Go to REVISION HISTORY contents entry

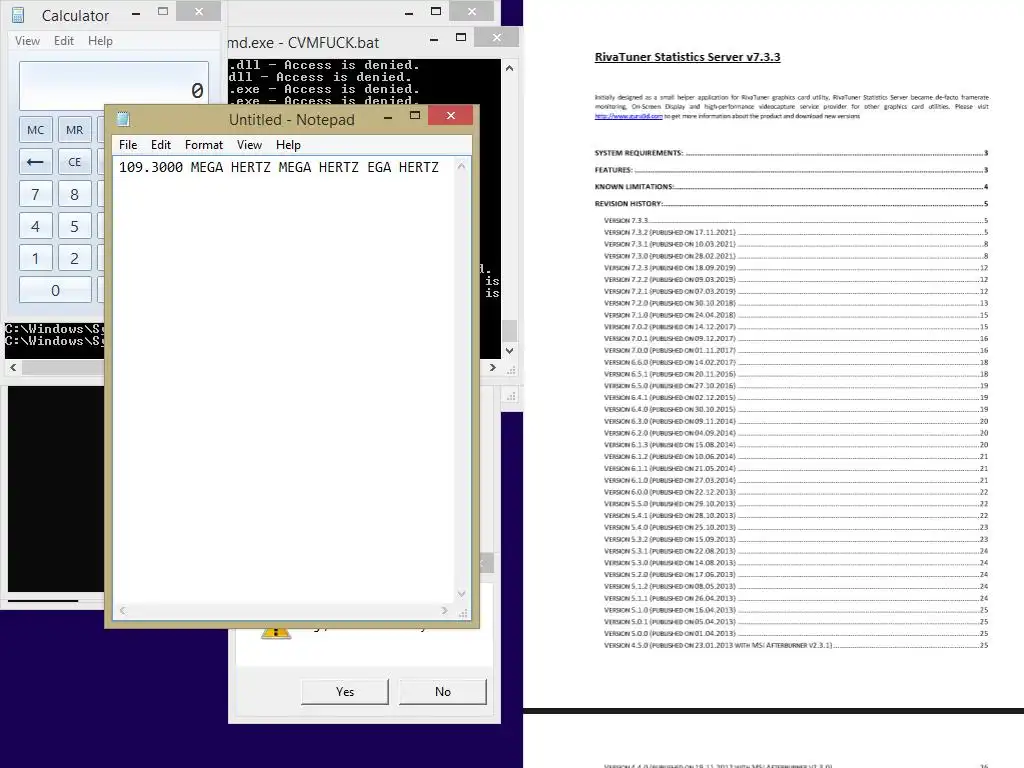(x=791, y=204)
